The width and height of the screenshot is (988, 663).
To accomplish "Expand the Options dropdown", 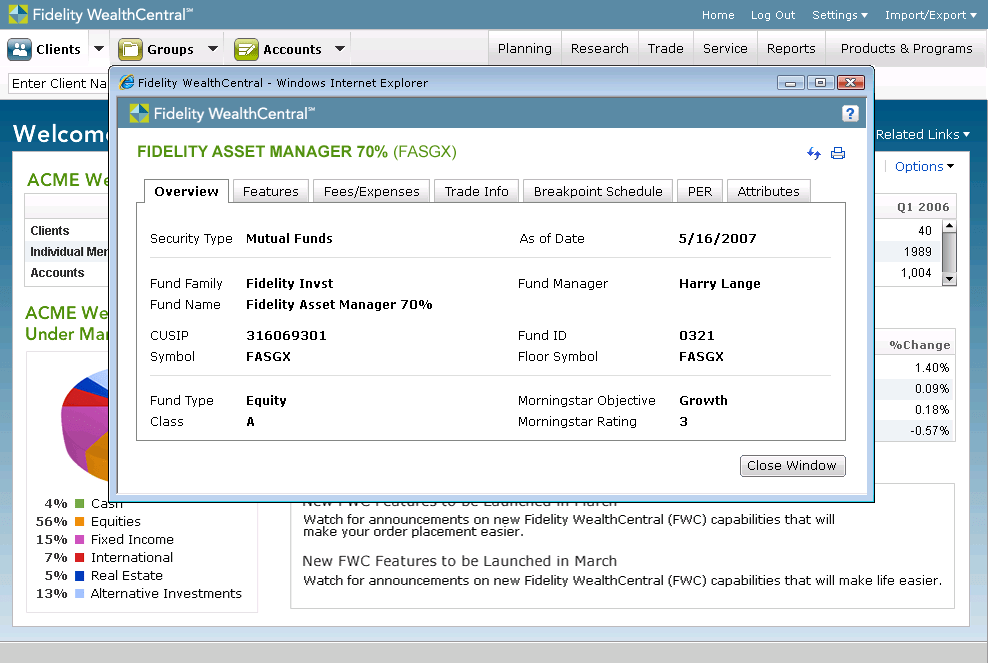I will (924, 166).
